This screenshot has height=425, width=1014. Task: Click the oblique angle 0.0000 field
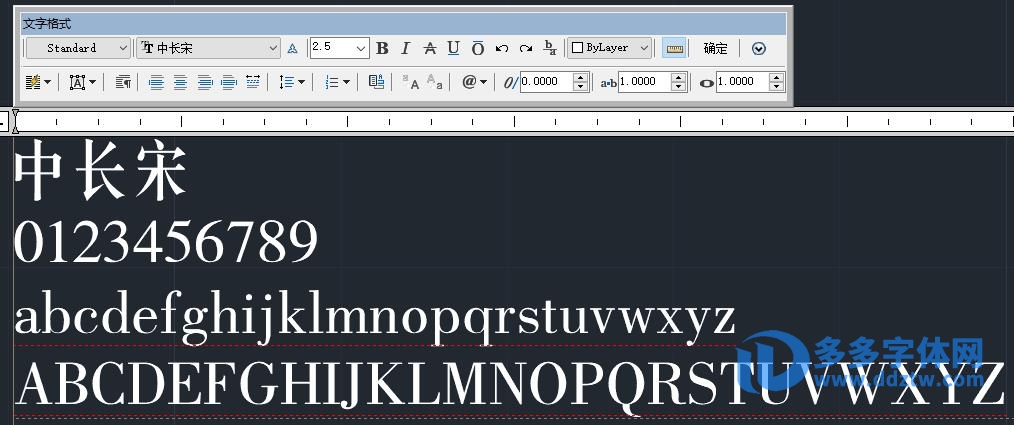pos(545,82)
